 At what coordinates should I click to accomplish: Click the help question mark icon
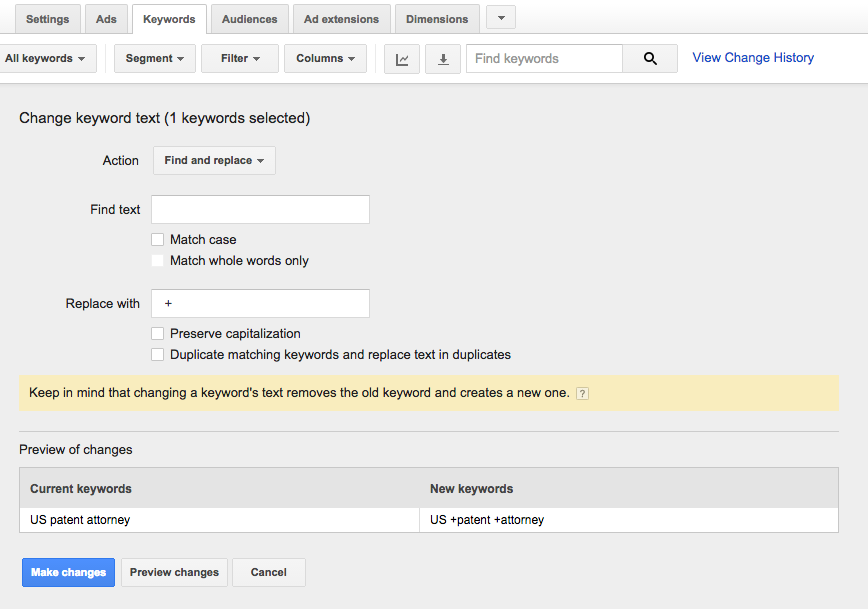coord(582,394)
